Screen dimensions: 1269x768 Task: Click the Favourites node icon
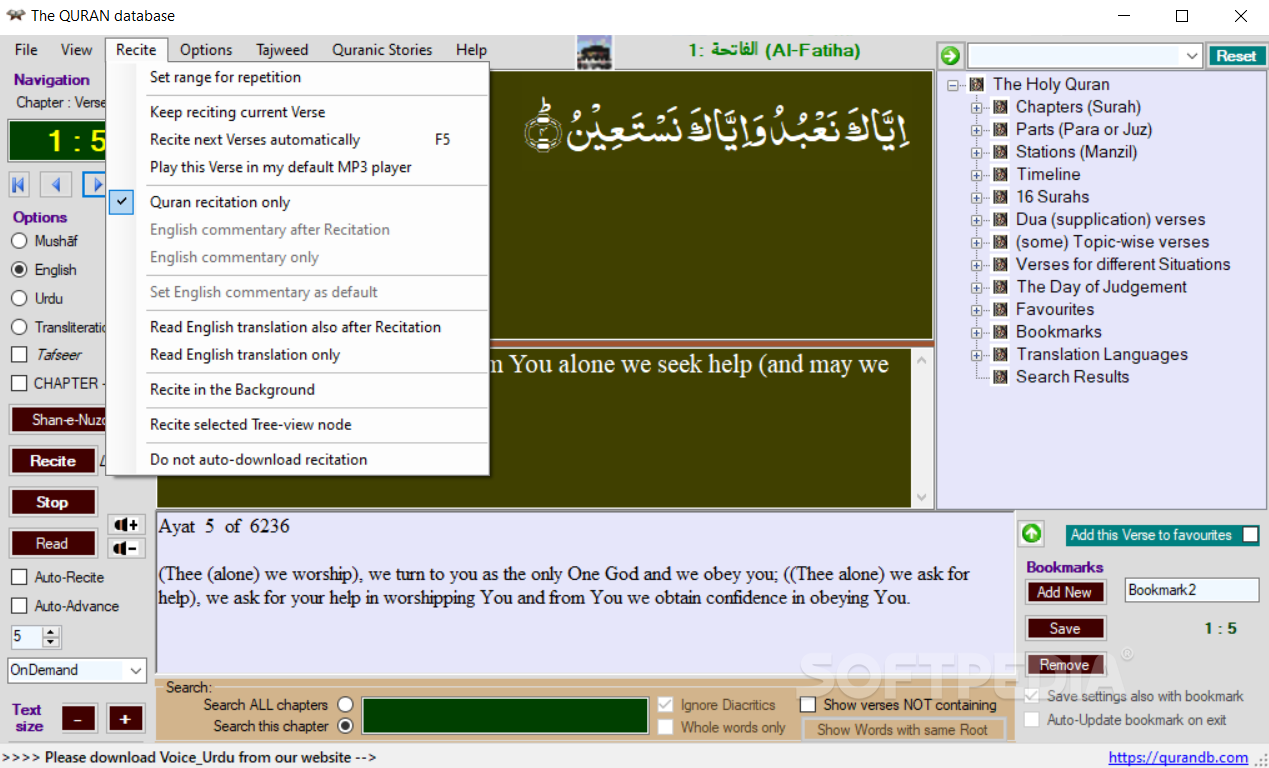[x=1000, y=309]
